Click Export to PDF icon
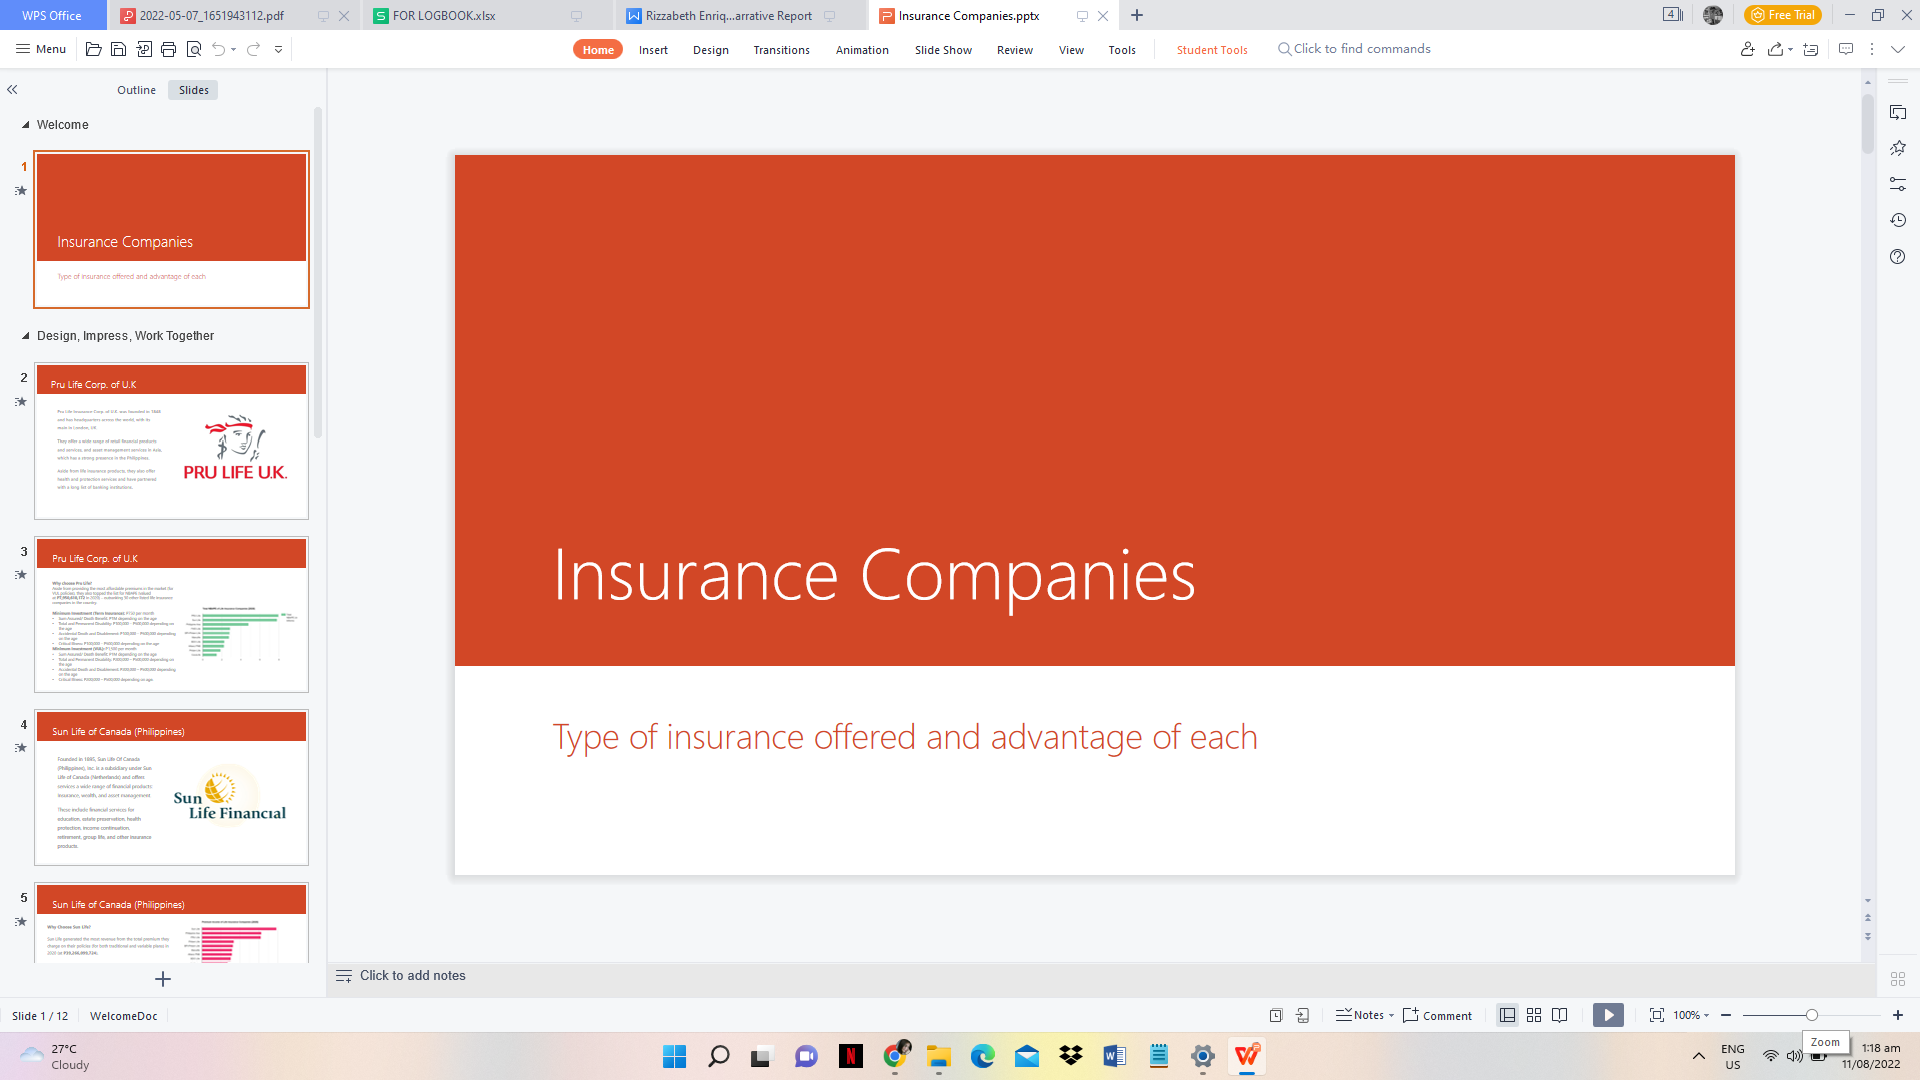 click(x=144, y=49)
